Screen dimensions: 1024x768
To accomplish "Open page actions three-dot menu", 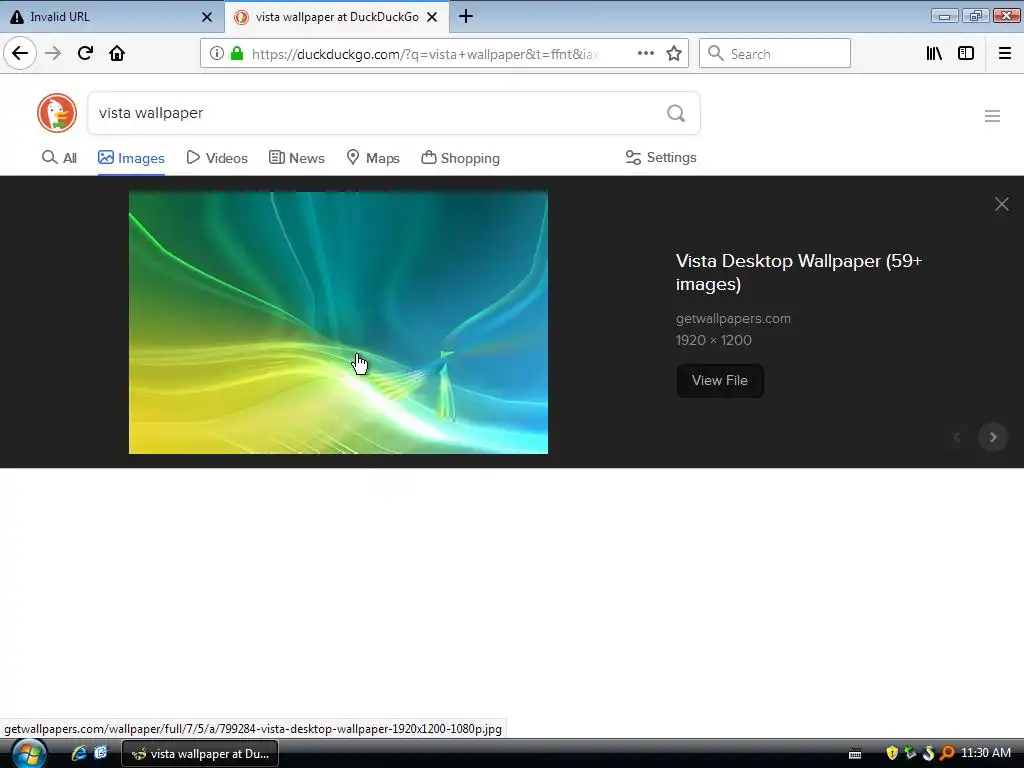I will click(x=645, y=54).
